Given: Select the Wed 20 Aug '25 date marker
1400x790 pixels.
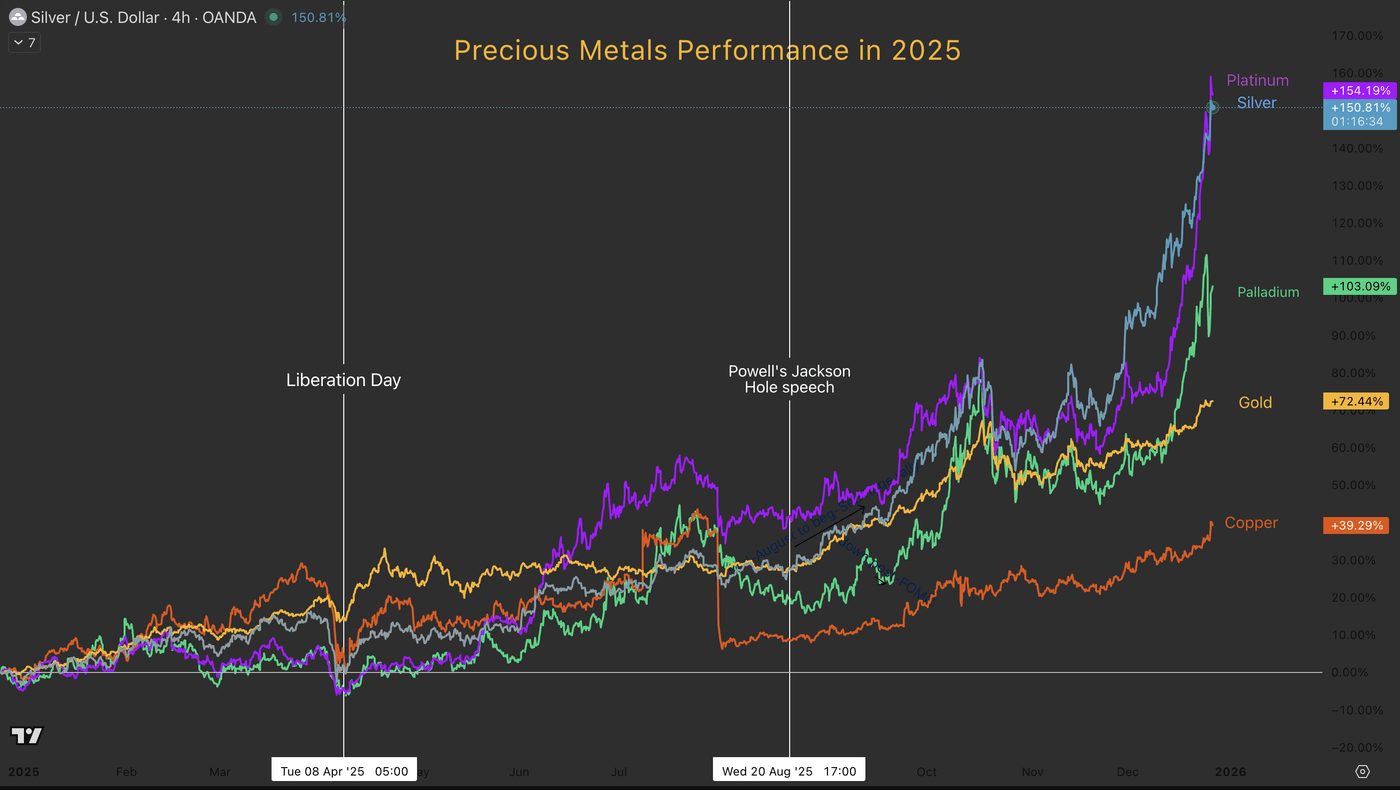Looking at the screenshot, I should tap(788, 770).
